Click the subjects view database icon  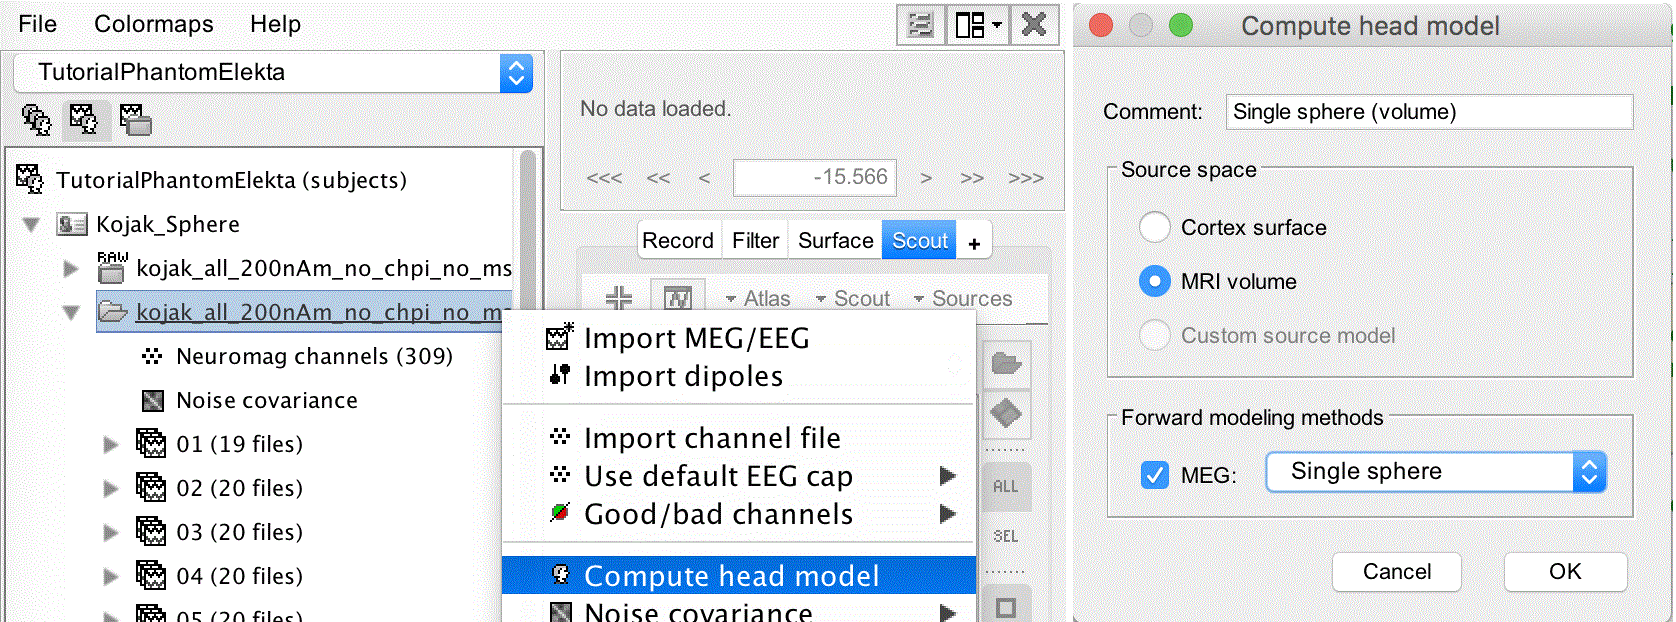36,120
